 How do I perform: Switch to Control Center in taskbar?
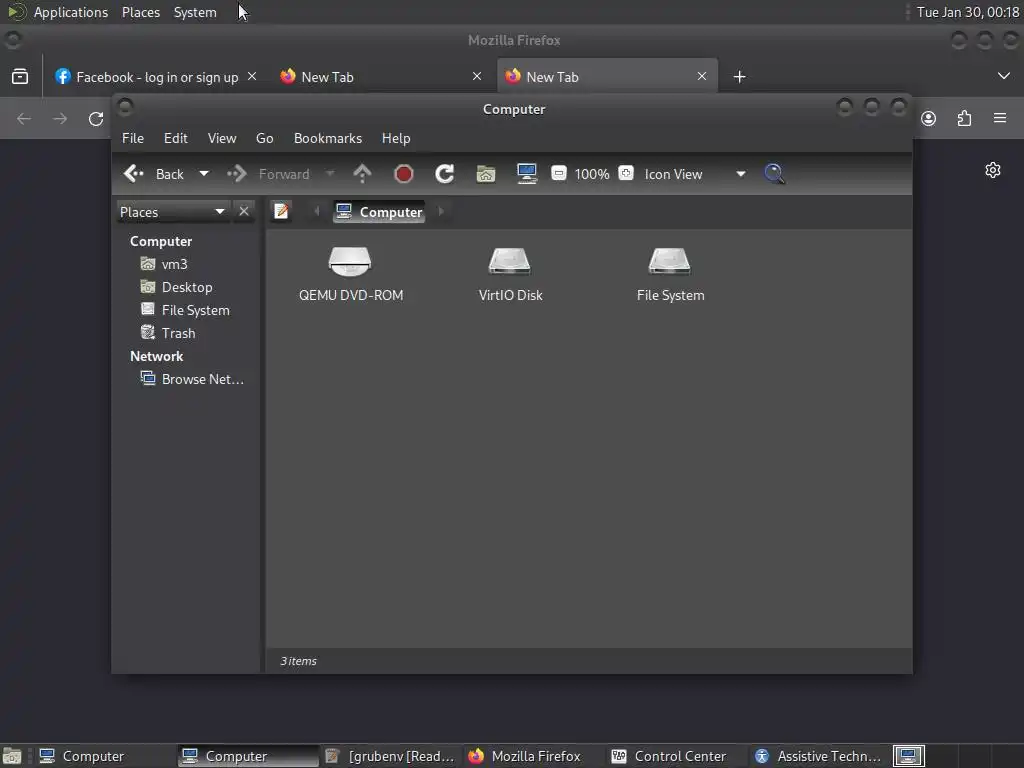(x=669, y=756)
